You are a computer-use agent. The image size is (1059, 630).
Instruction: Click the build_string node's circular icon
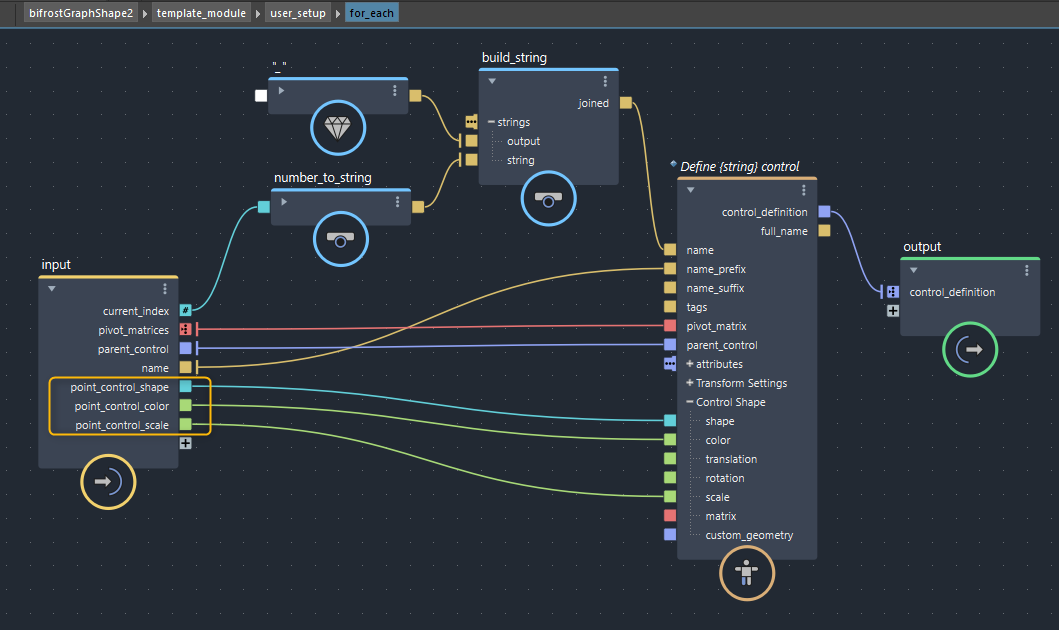click(x=547, y=199)
